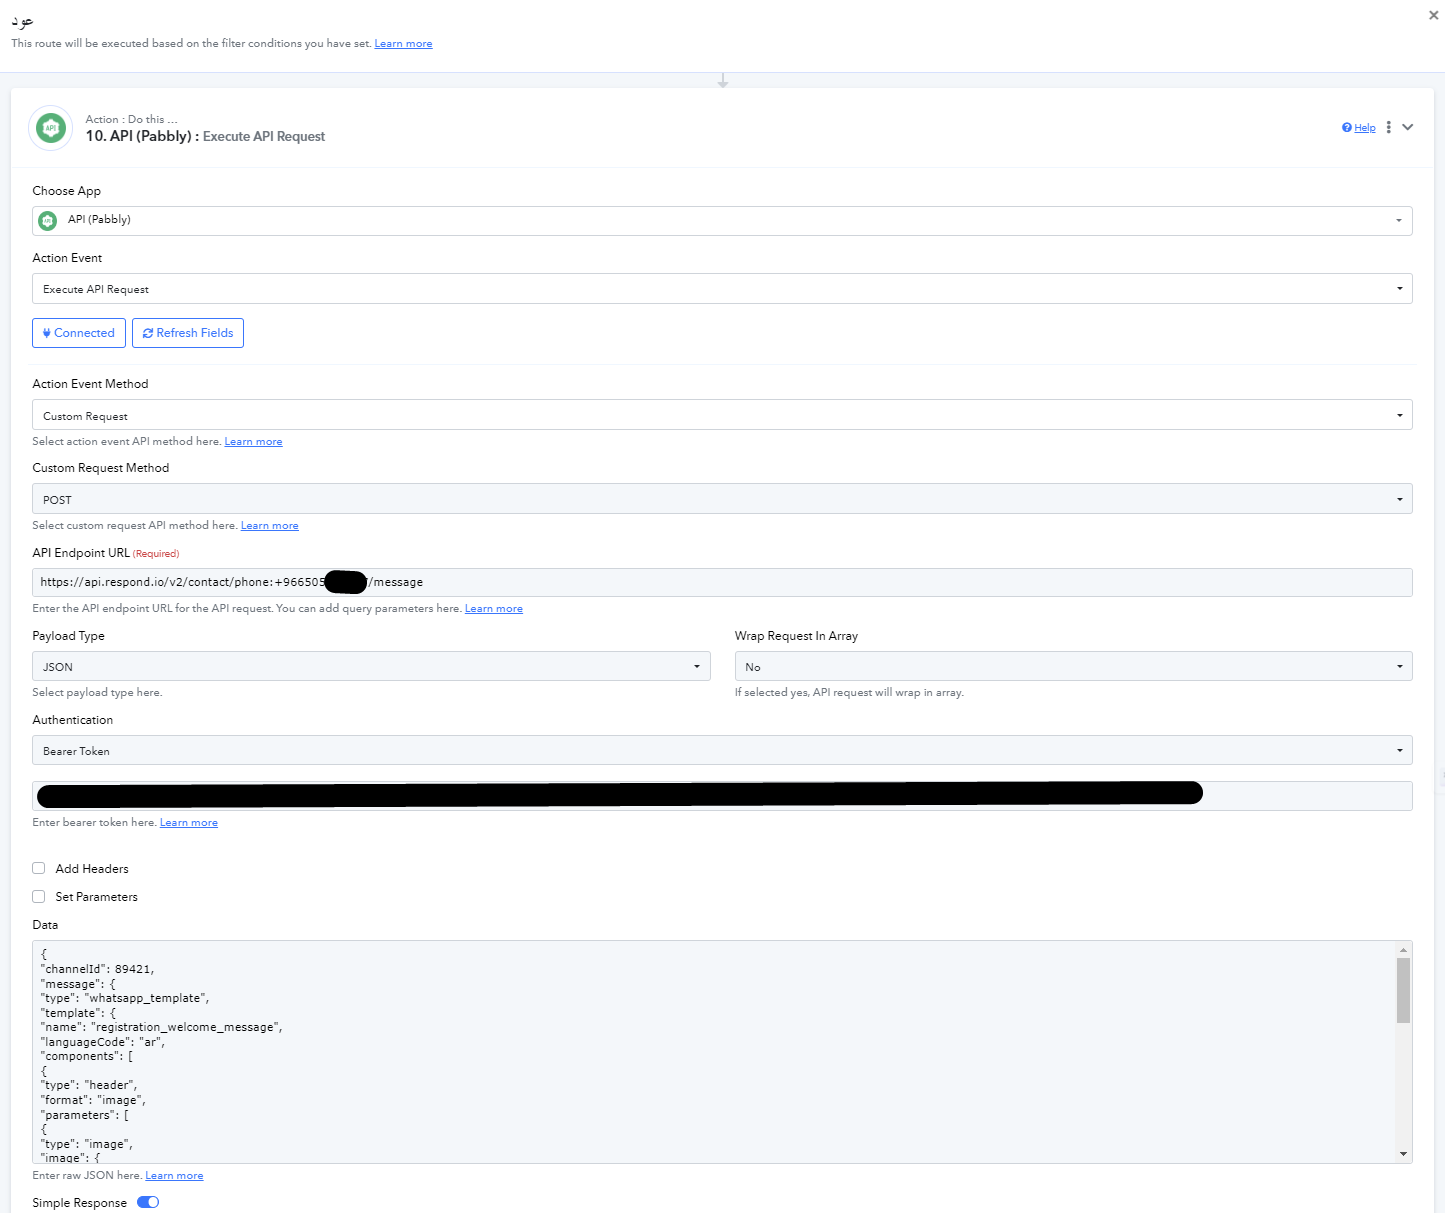The width and height of the screenshot is (1445, 1213).
Task: Open Learn more link for custom request method
Action: click(269, 526)
